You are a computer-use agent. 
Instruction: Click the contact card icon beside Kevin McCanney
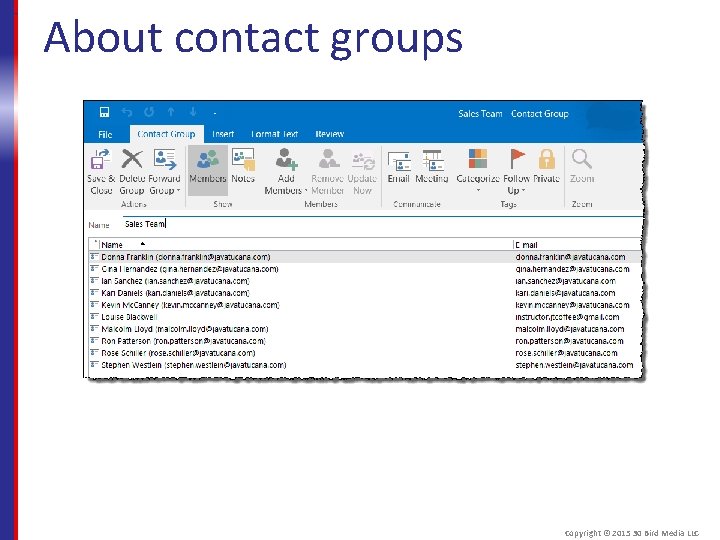click(x=94, y=304)
